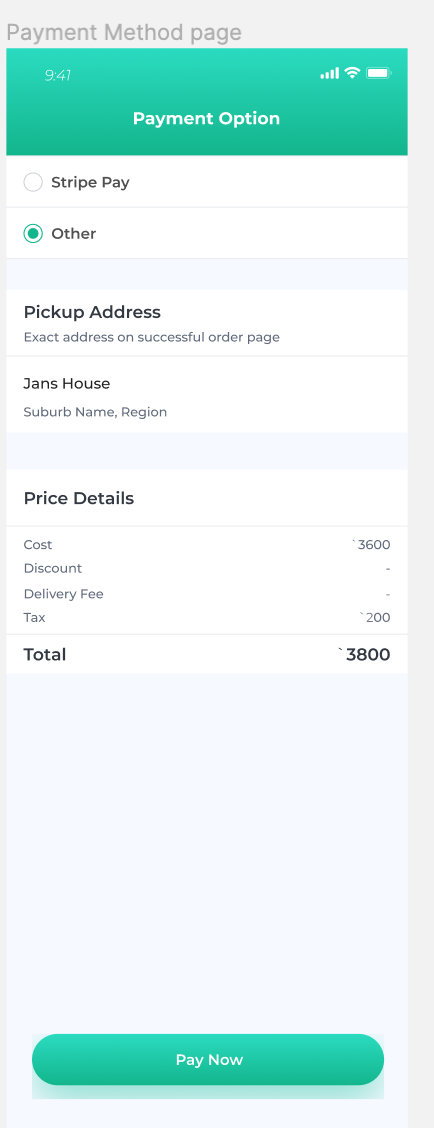Click the Payment Method page frame label
Viewport: 434px width, 1128px height.
[x=124, y=32]
